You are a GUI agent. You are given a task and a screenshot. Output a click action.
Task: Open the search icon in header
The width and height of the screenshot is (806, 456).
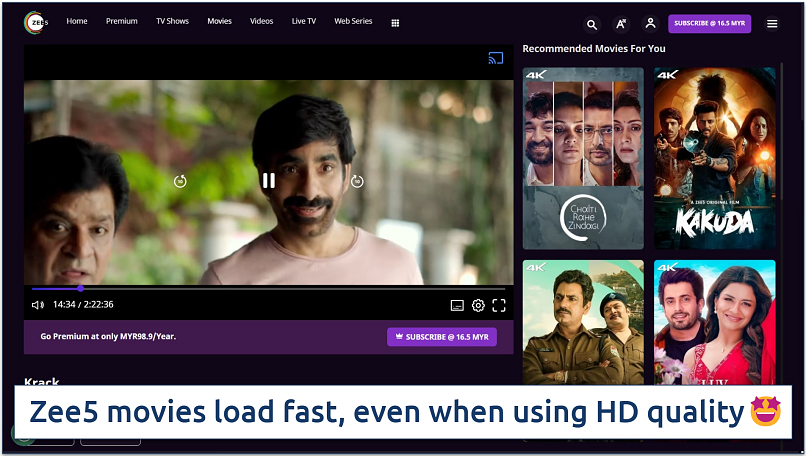[592, 24]
